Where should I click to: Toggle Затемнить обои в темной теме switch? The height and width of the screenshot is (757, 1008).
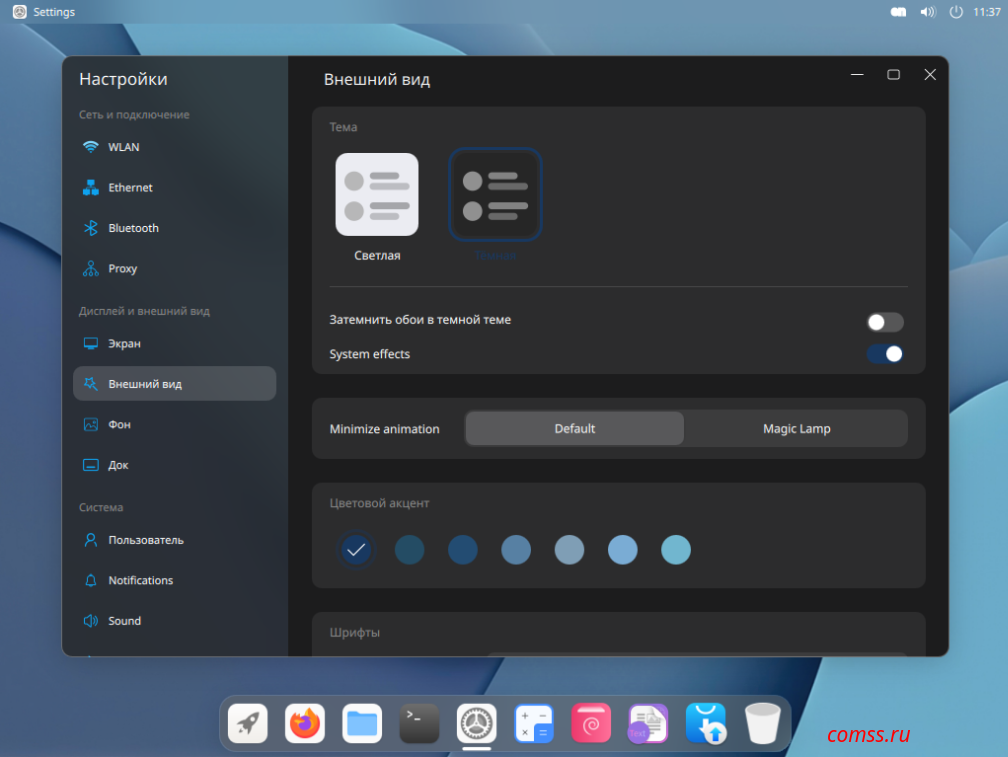tap(885, 322)
